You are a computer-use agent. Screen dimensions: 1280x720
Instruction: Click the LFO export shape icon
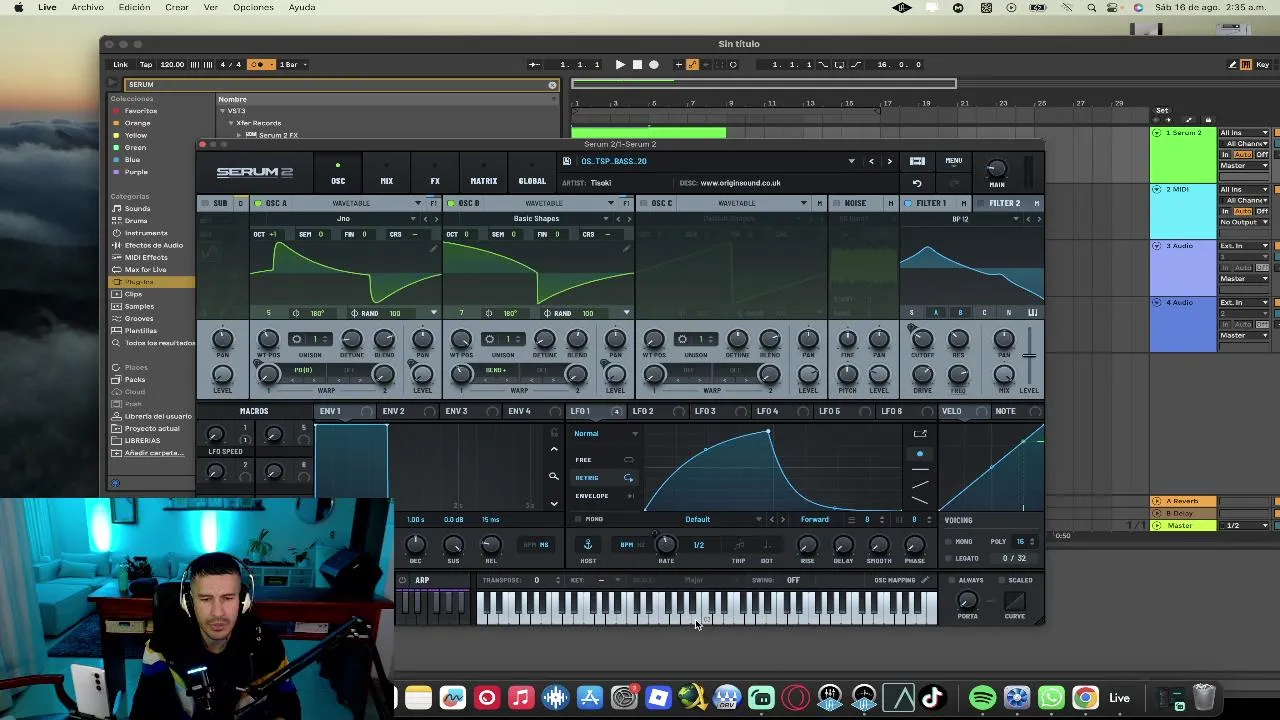click(920, 434)
